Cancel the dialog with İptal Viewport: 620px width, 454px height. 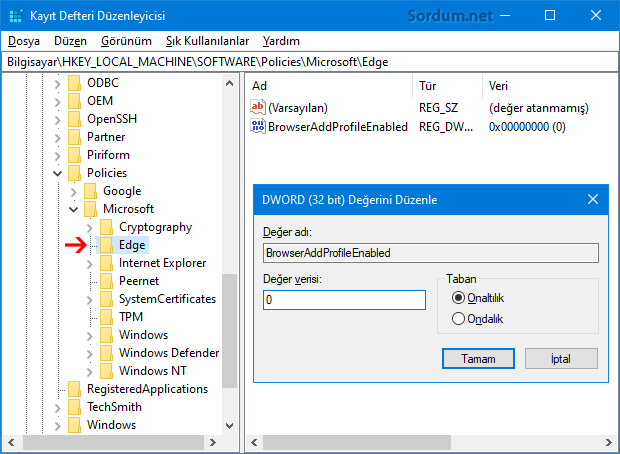click(x=561, y=359)
